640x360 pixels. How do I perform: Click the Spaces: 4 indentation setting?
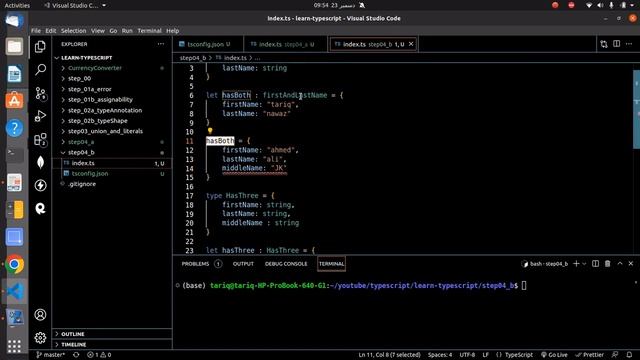[440, 355]
